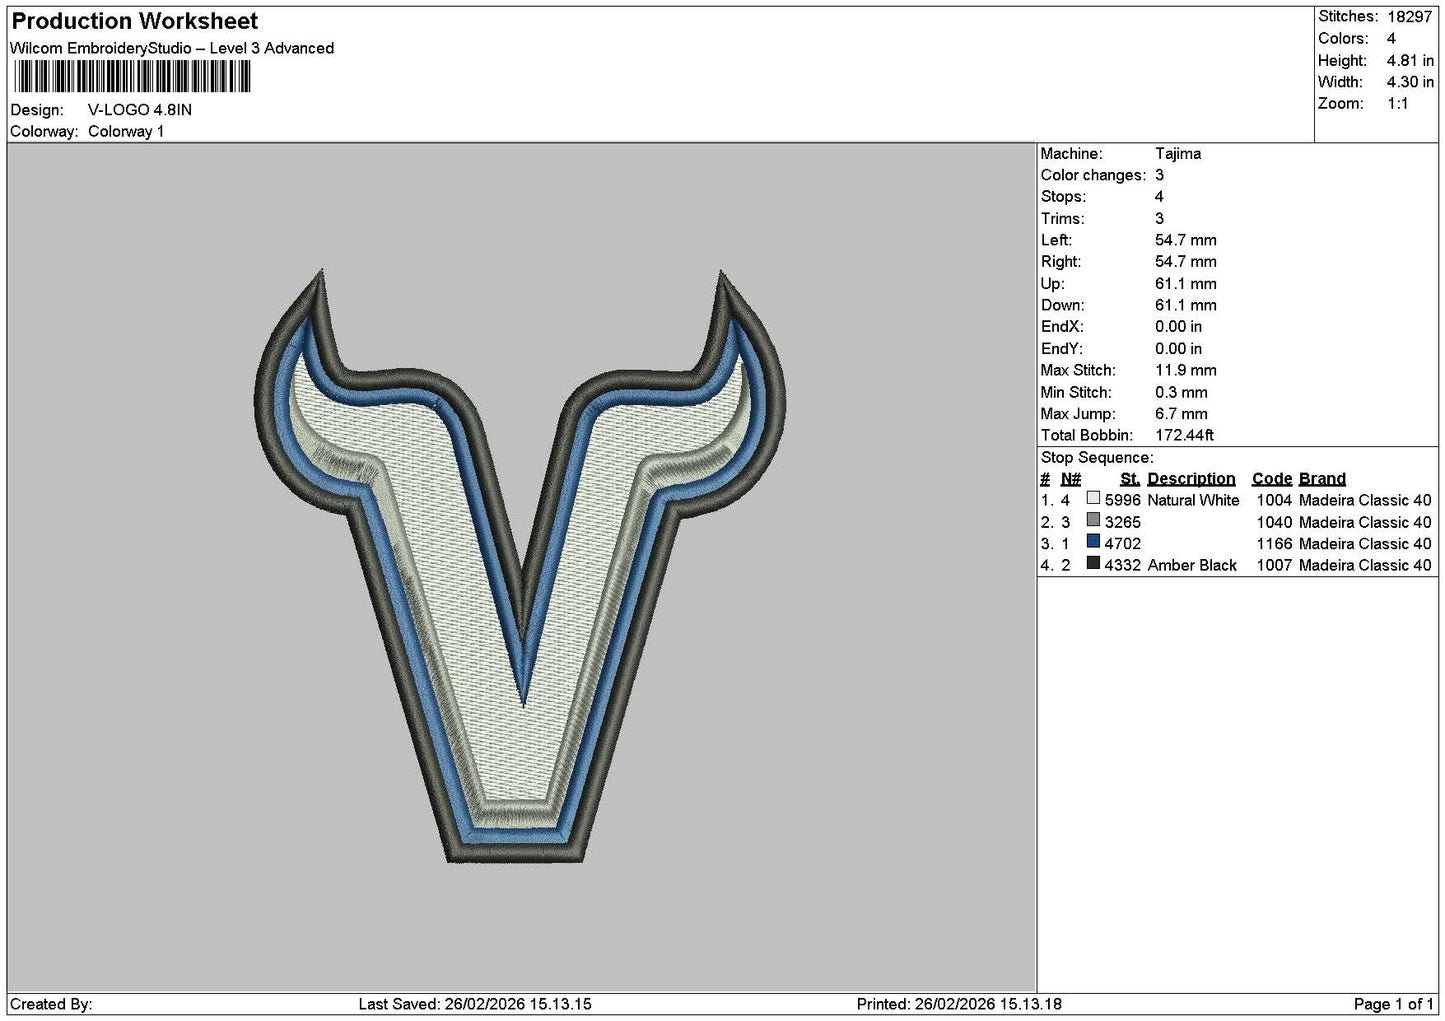1445x1021 pixels.
Task: Click the 'Page 1 of 1' footer text
Action: pos(1393,1004)
